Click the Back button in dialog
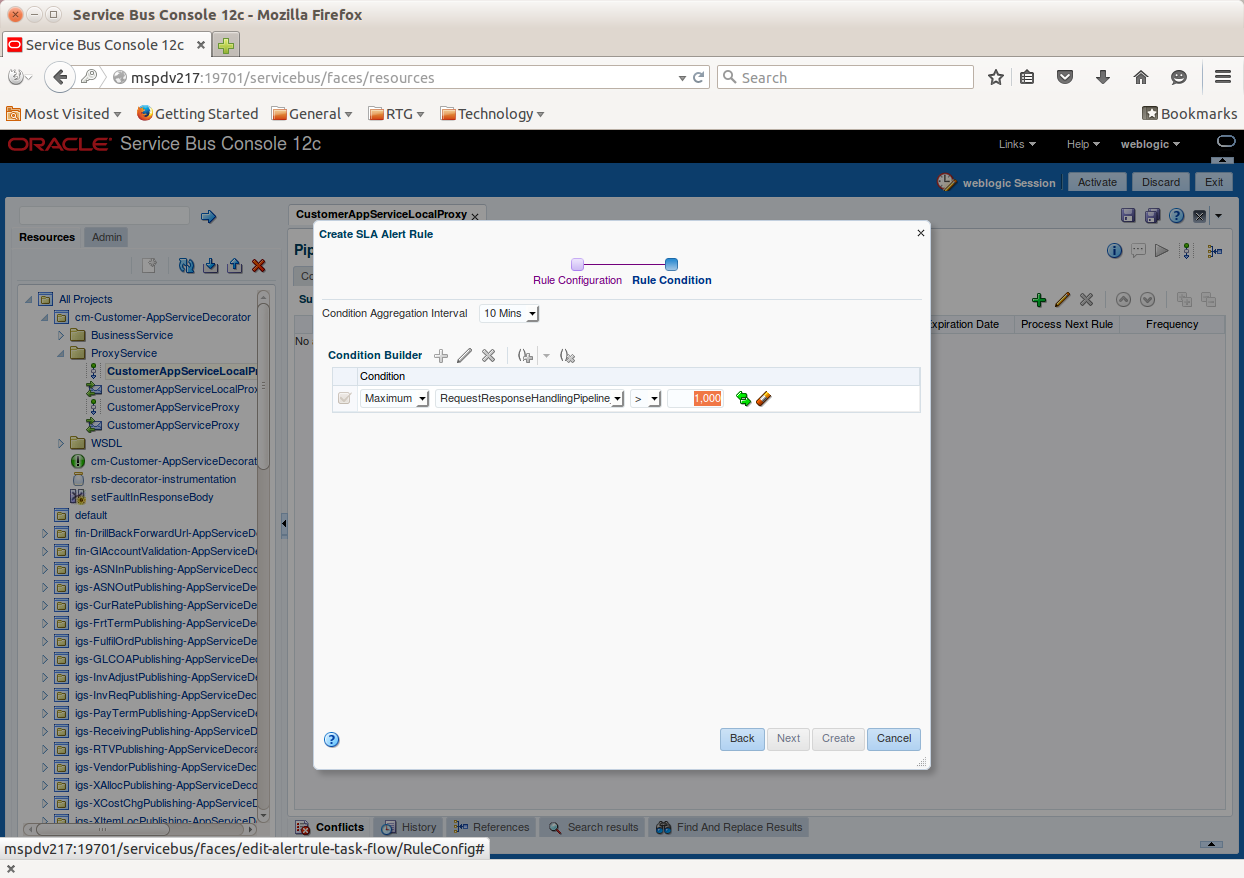 [x=742, y=739]
